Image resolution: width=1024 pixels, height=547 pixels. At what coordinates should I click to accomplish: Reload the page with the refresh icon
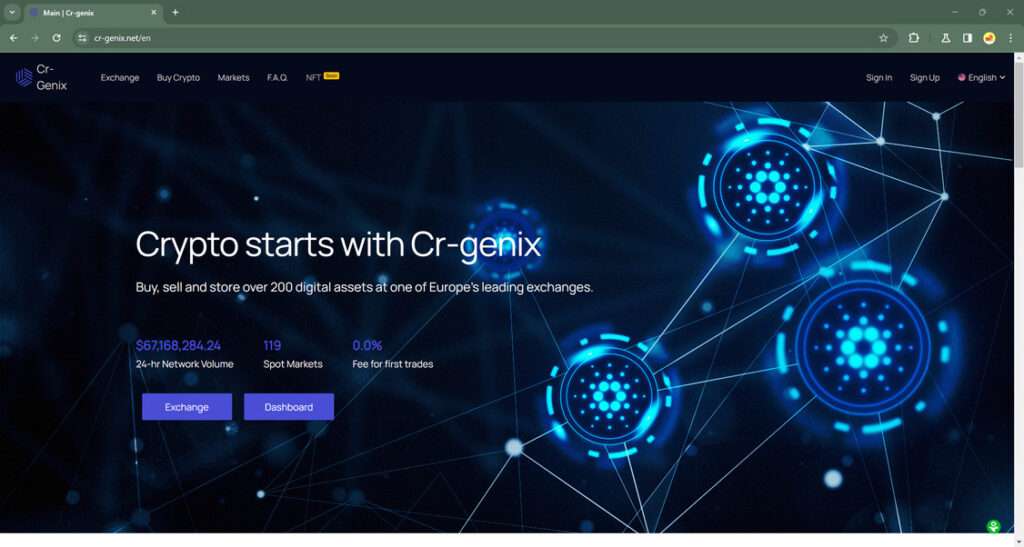coord(56,39)
